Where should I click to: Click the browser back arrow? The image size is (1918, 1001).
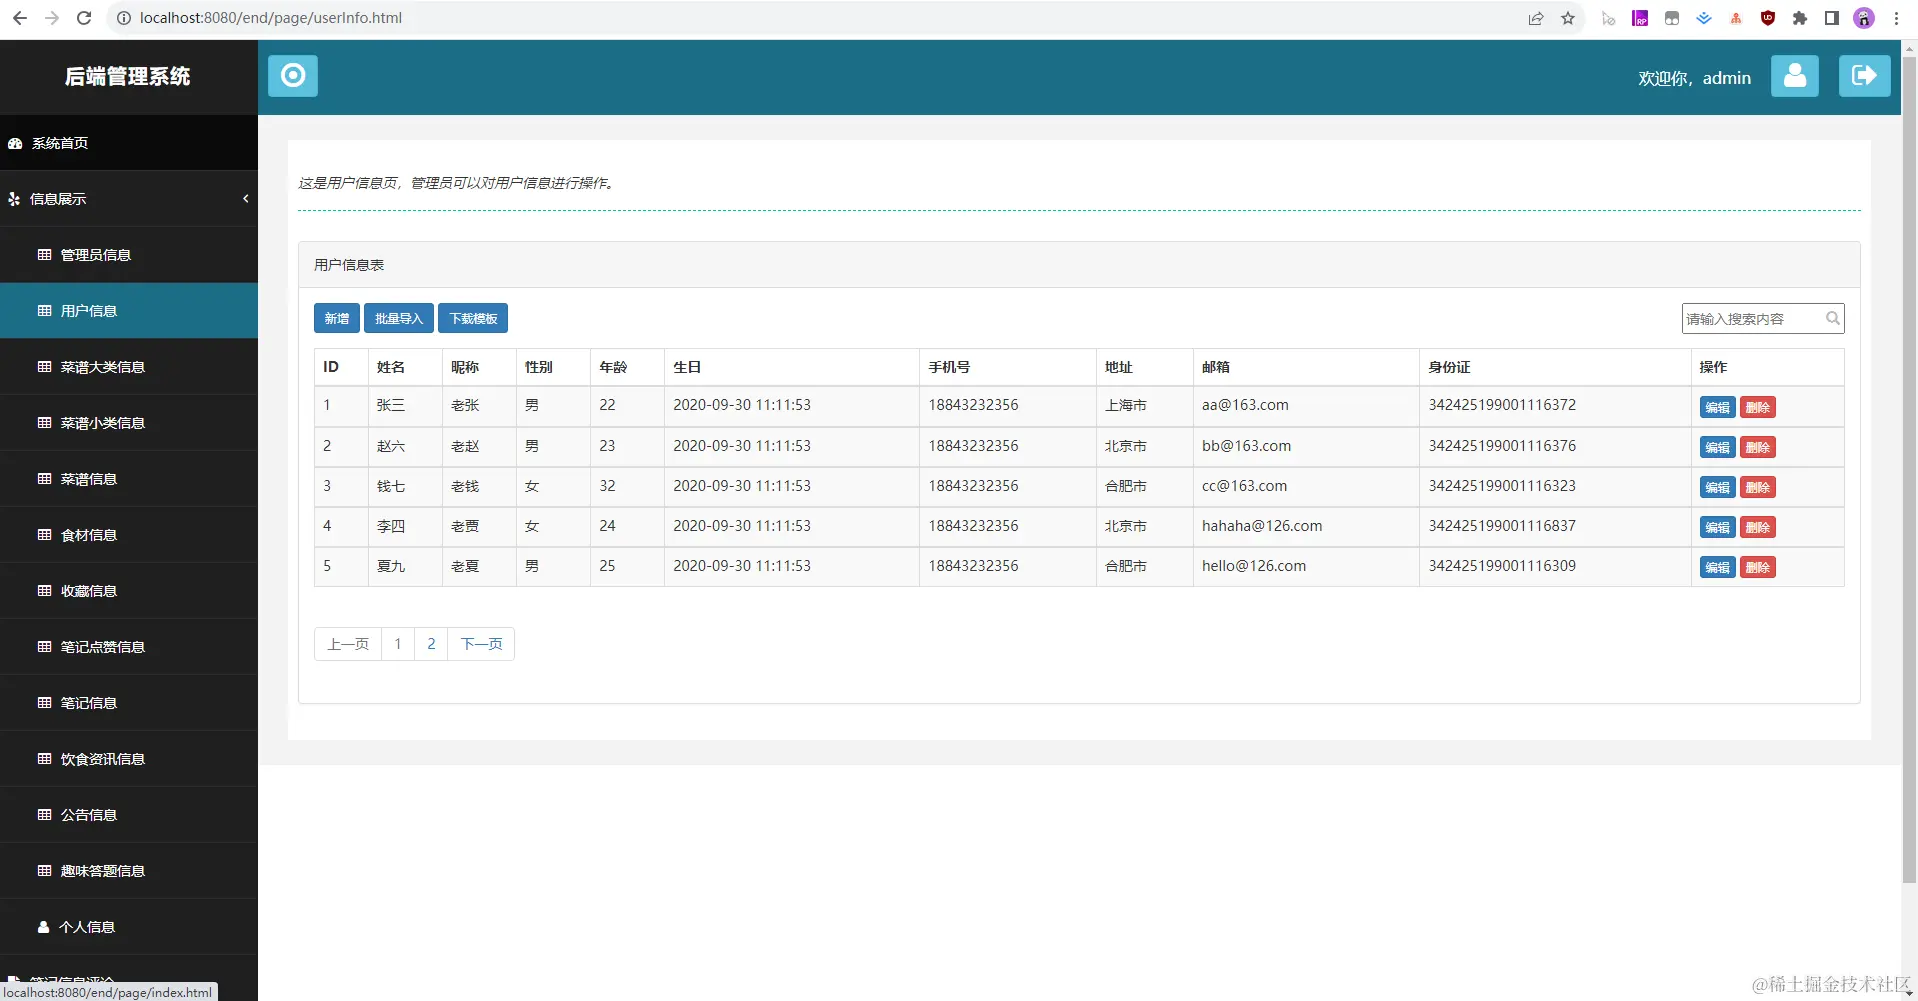(x=20, y=18)
